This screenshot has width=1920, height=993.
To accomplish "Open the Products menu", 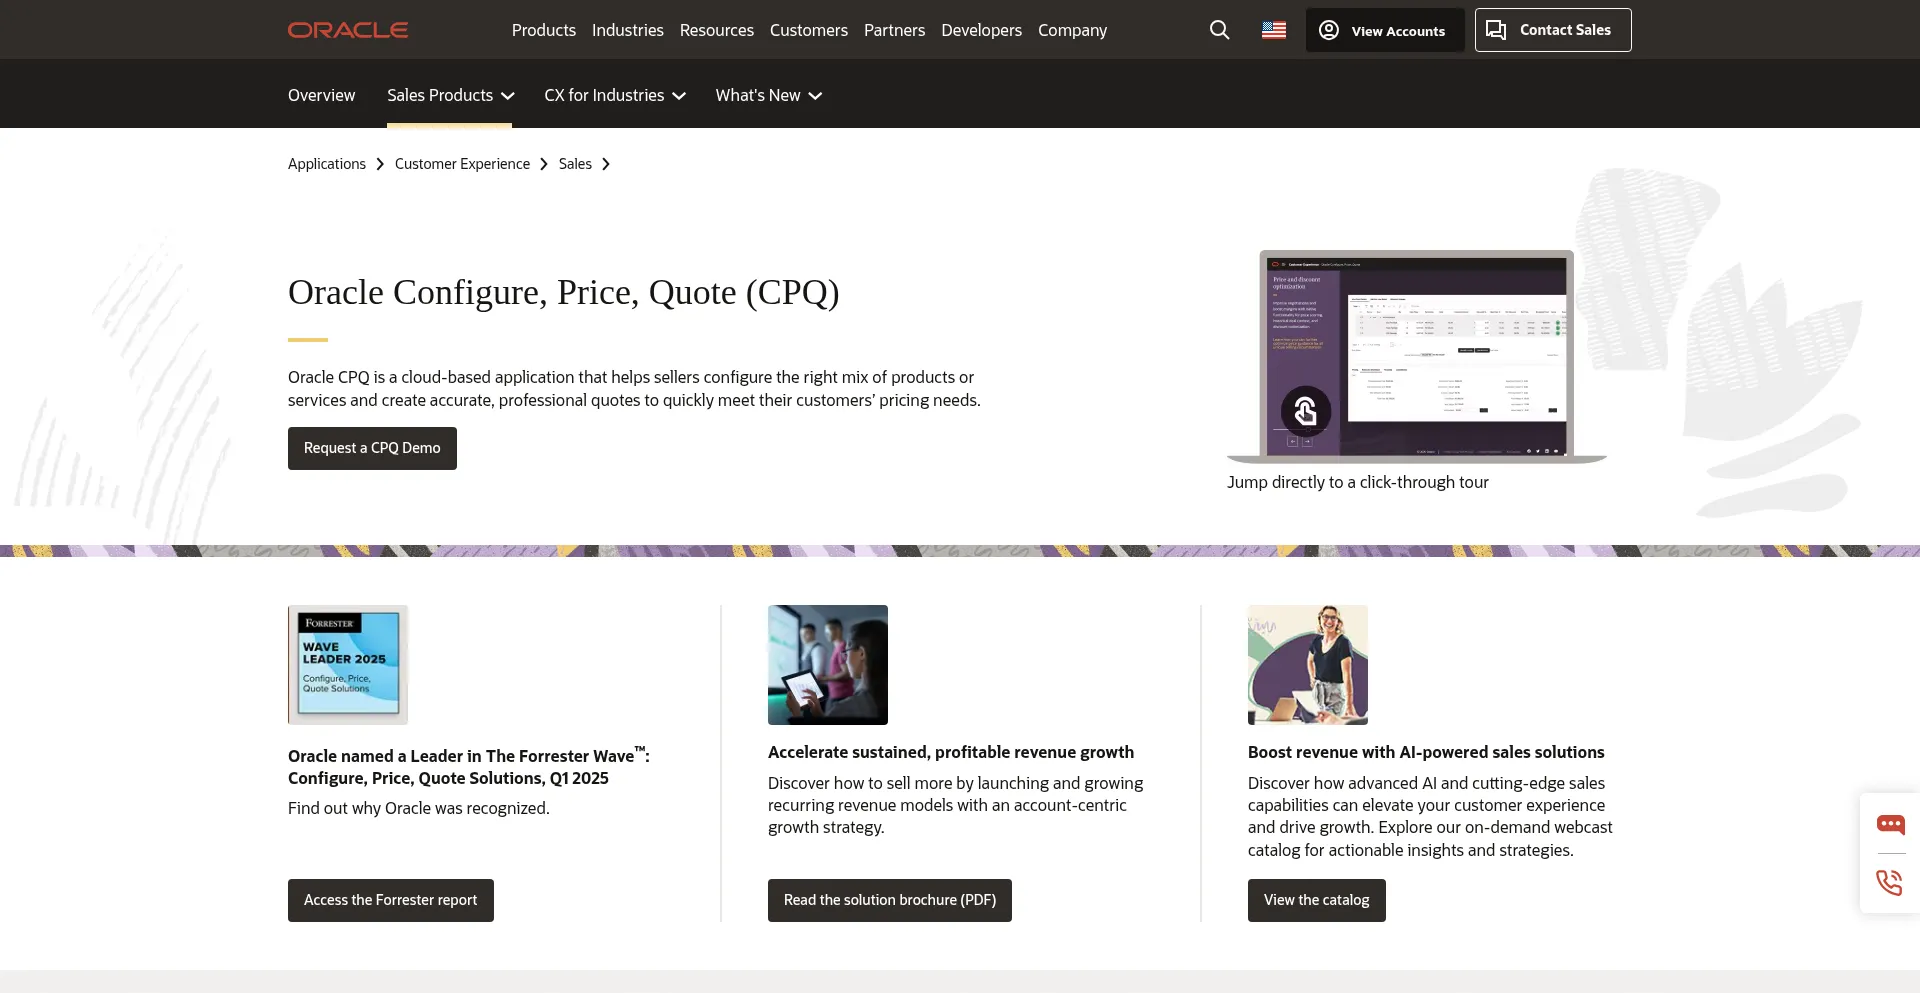I will [x=543, y=30].
